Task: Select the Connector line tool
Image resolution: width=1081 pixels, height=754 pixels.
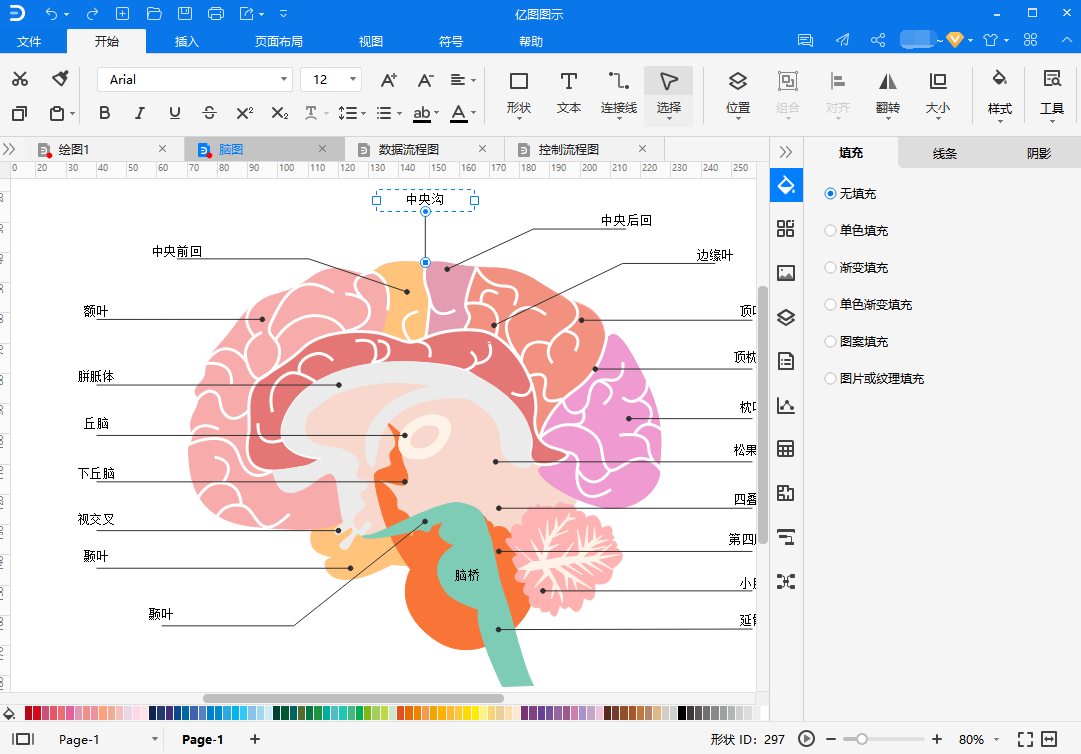Action: 618,95
